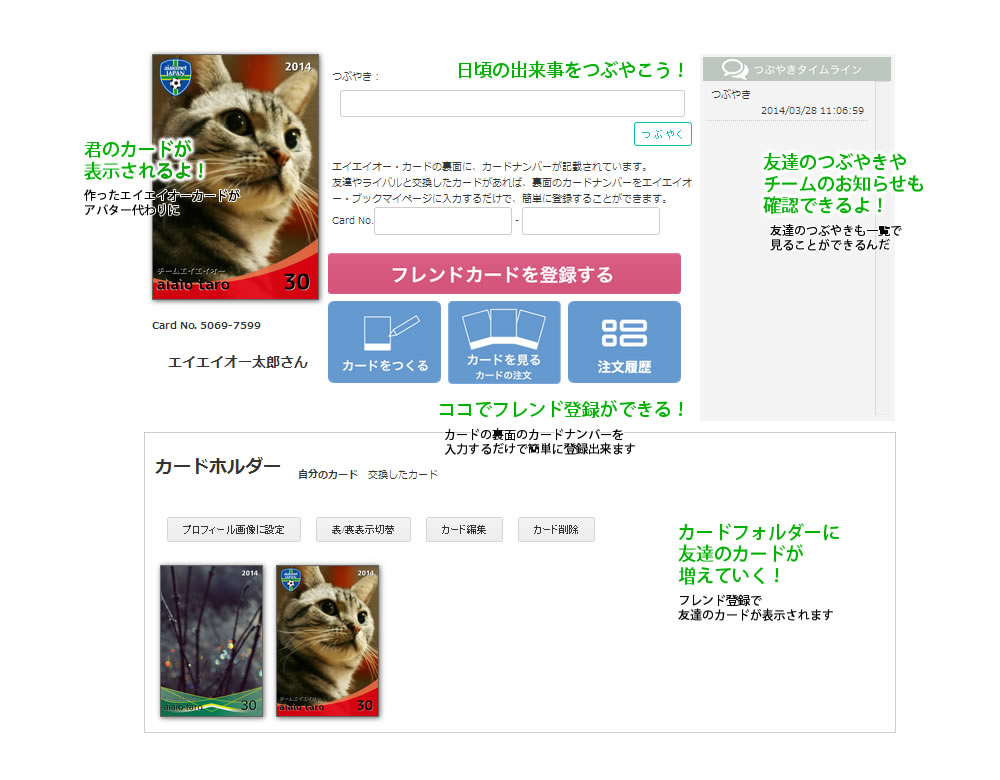The height and width of the screenshot is (780, 1000).
Task: Click the カードをつくる card creation icon
Action: tap(384, 342)
